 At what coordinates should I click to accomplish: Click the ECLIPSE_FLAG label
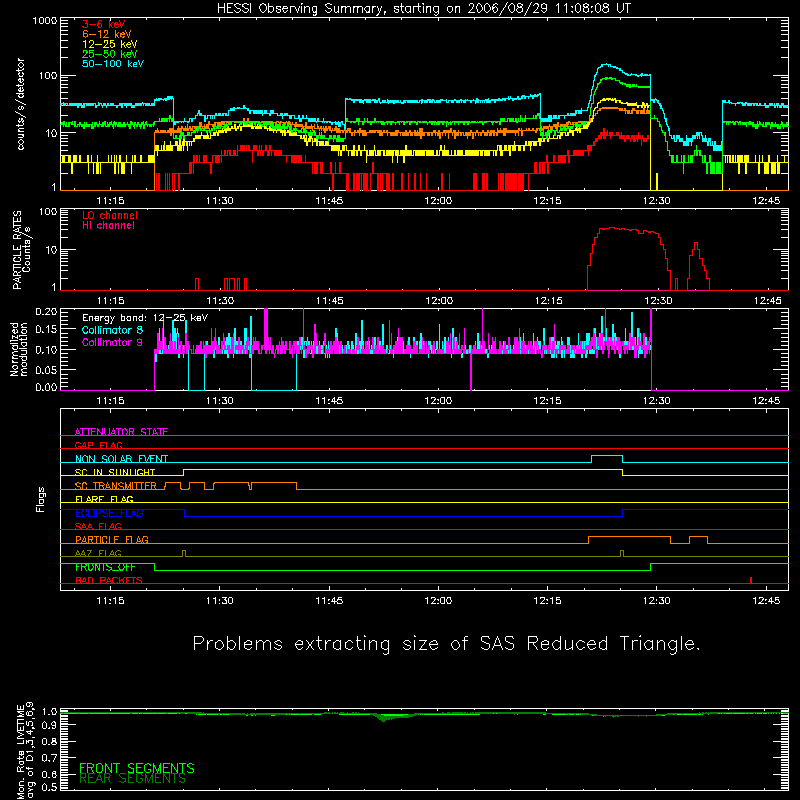(x=109, y=513)
